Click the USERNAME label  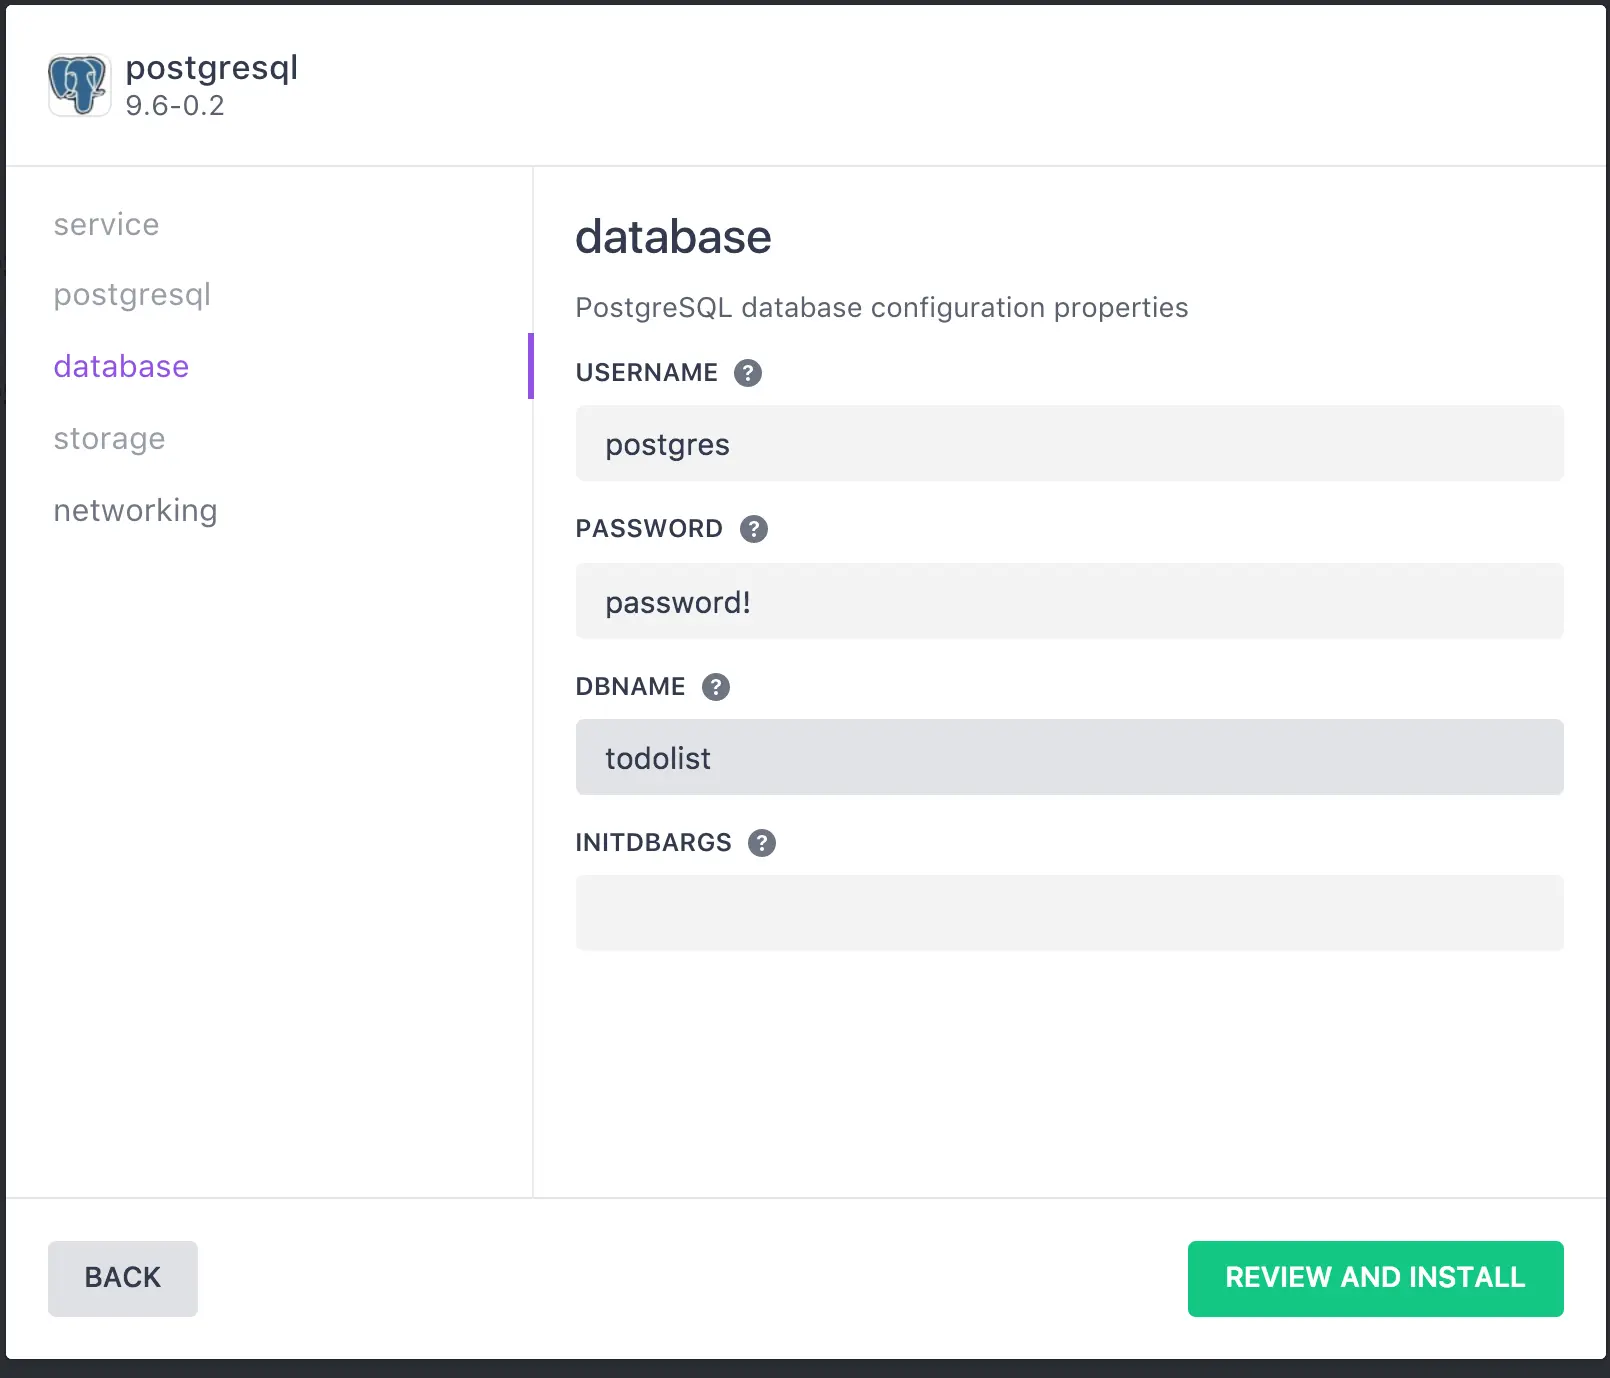pyautogui.click(x=646, y=373)
